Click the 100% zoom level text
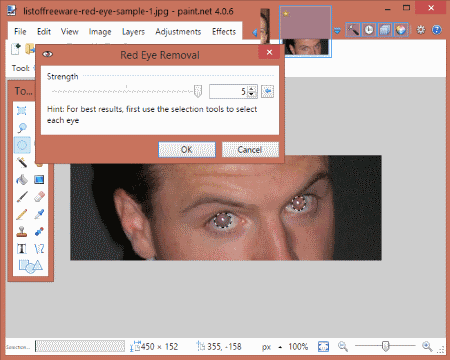The image size is (450, 360). (x=298, y=347)
